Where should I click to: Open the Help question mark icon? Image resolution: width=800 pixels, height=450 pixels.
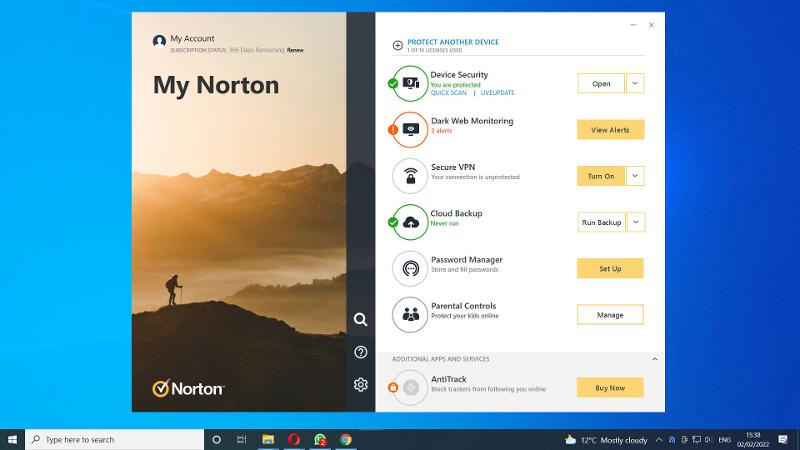[361, 352]
